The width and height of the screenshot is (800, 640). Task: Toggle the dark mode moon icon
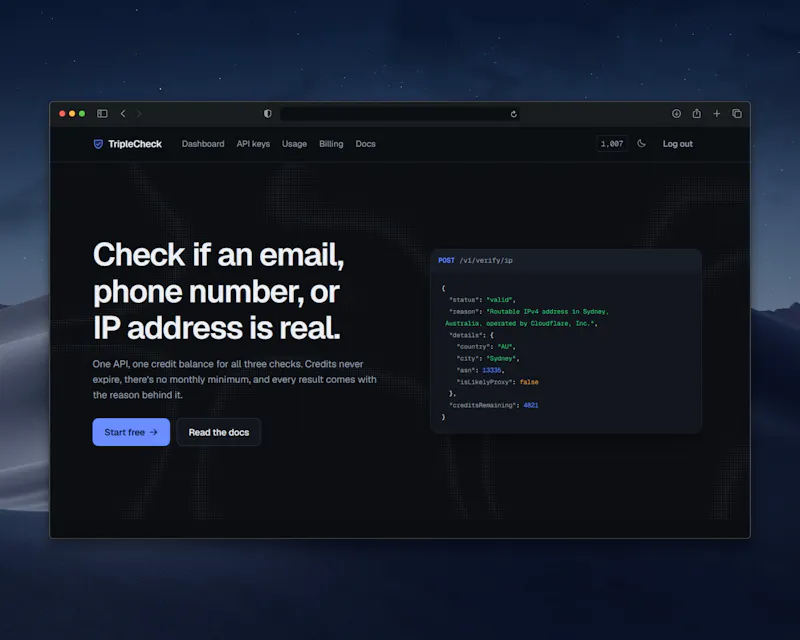coord(641,144)
